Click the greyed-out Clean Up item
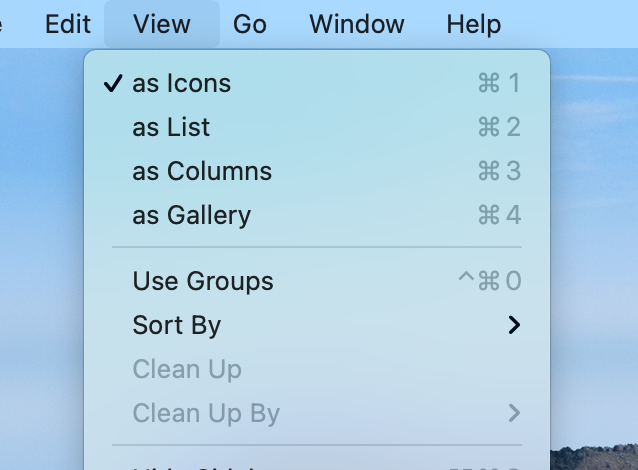The width and height of the screenshot is (638, 470). point(317,369)
